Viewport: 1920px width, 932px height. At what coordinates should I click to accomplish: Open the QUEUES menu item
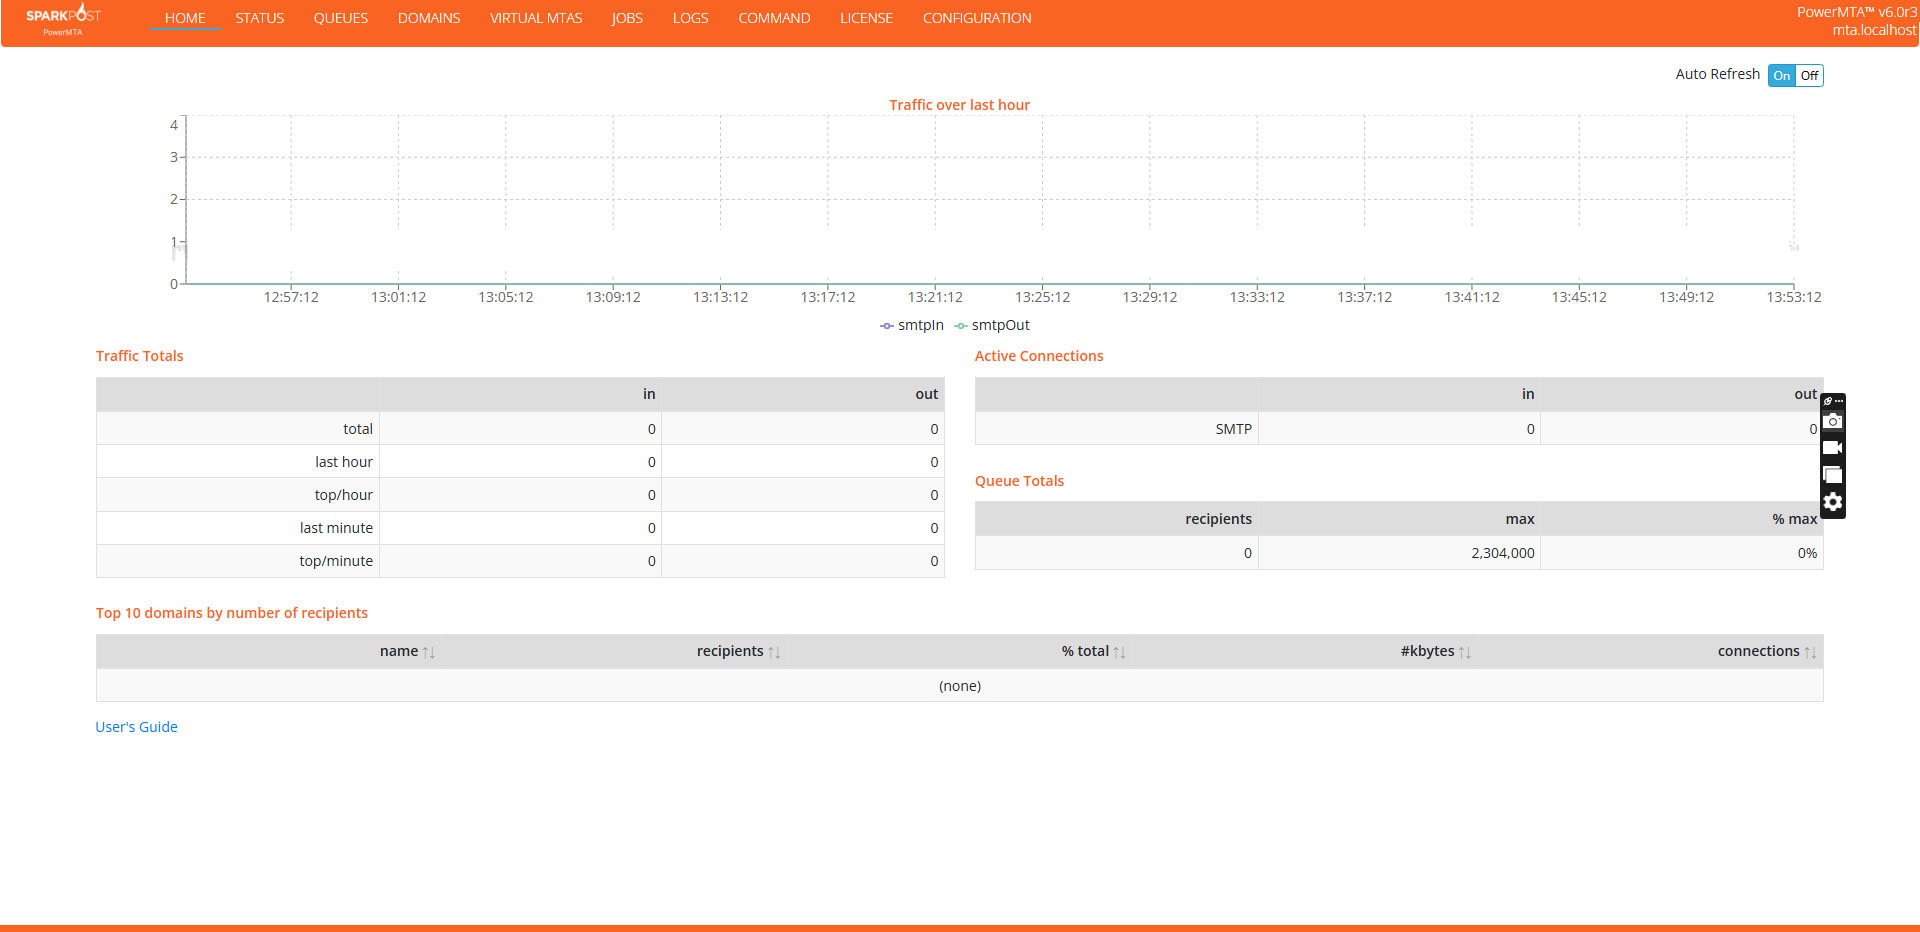340,18
